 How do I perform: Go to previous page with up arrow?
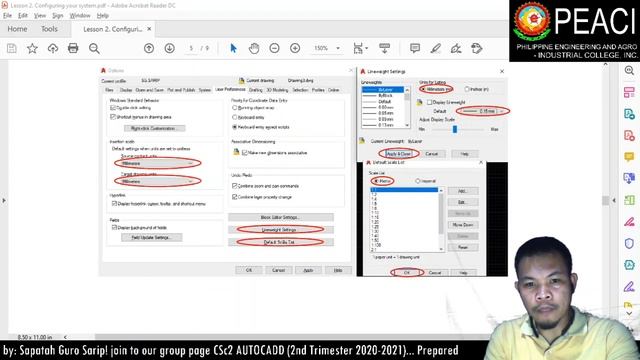(x=149, y=48)
